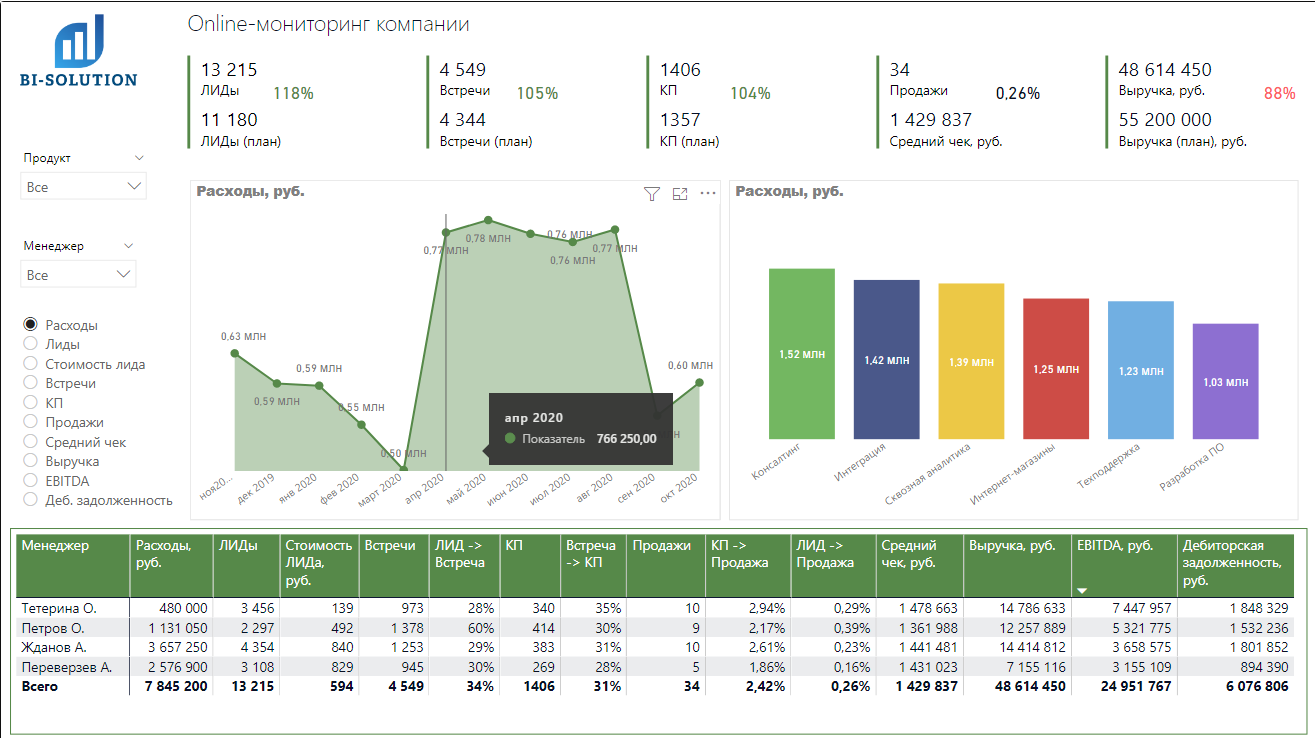Collapse the Продукт slicer header chevron
The width and height of the screenshot is (1315, 738).
(x=139, y=158)
